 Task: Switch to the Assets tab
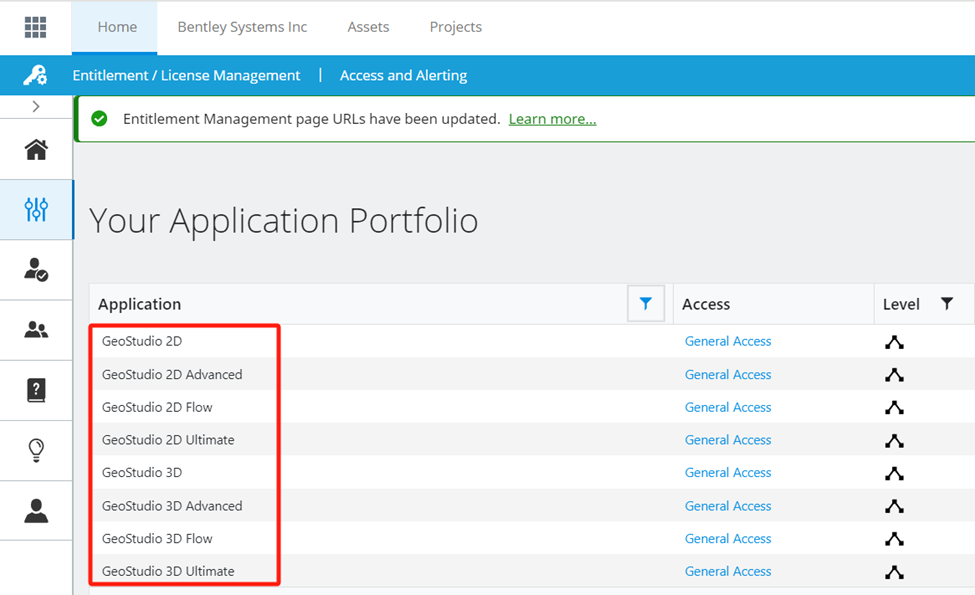pyautogui.click(x=368, y=27)
